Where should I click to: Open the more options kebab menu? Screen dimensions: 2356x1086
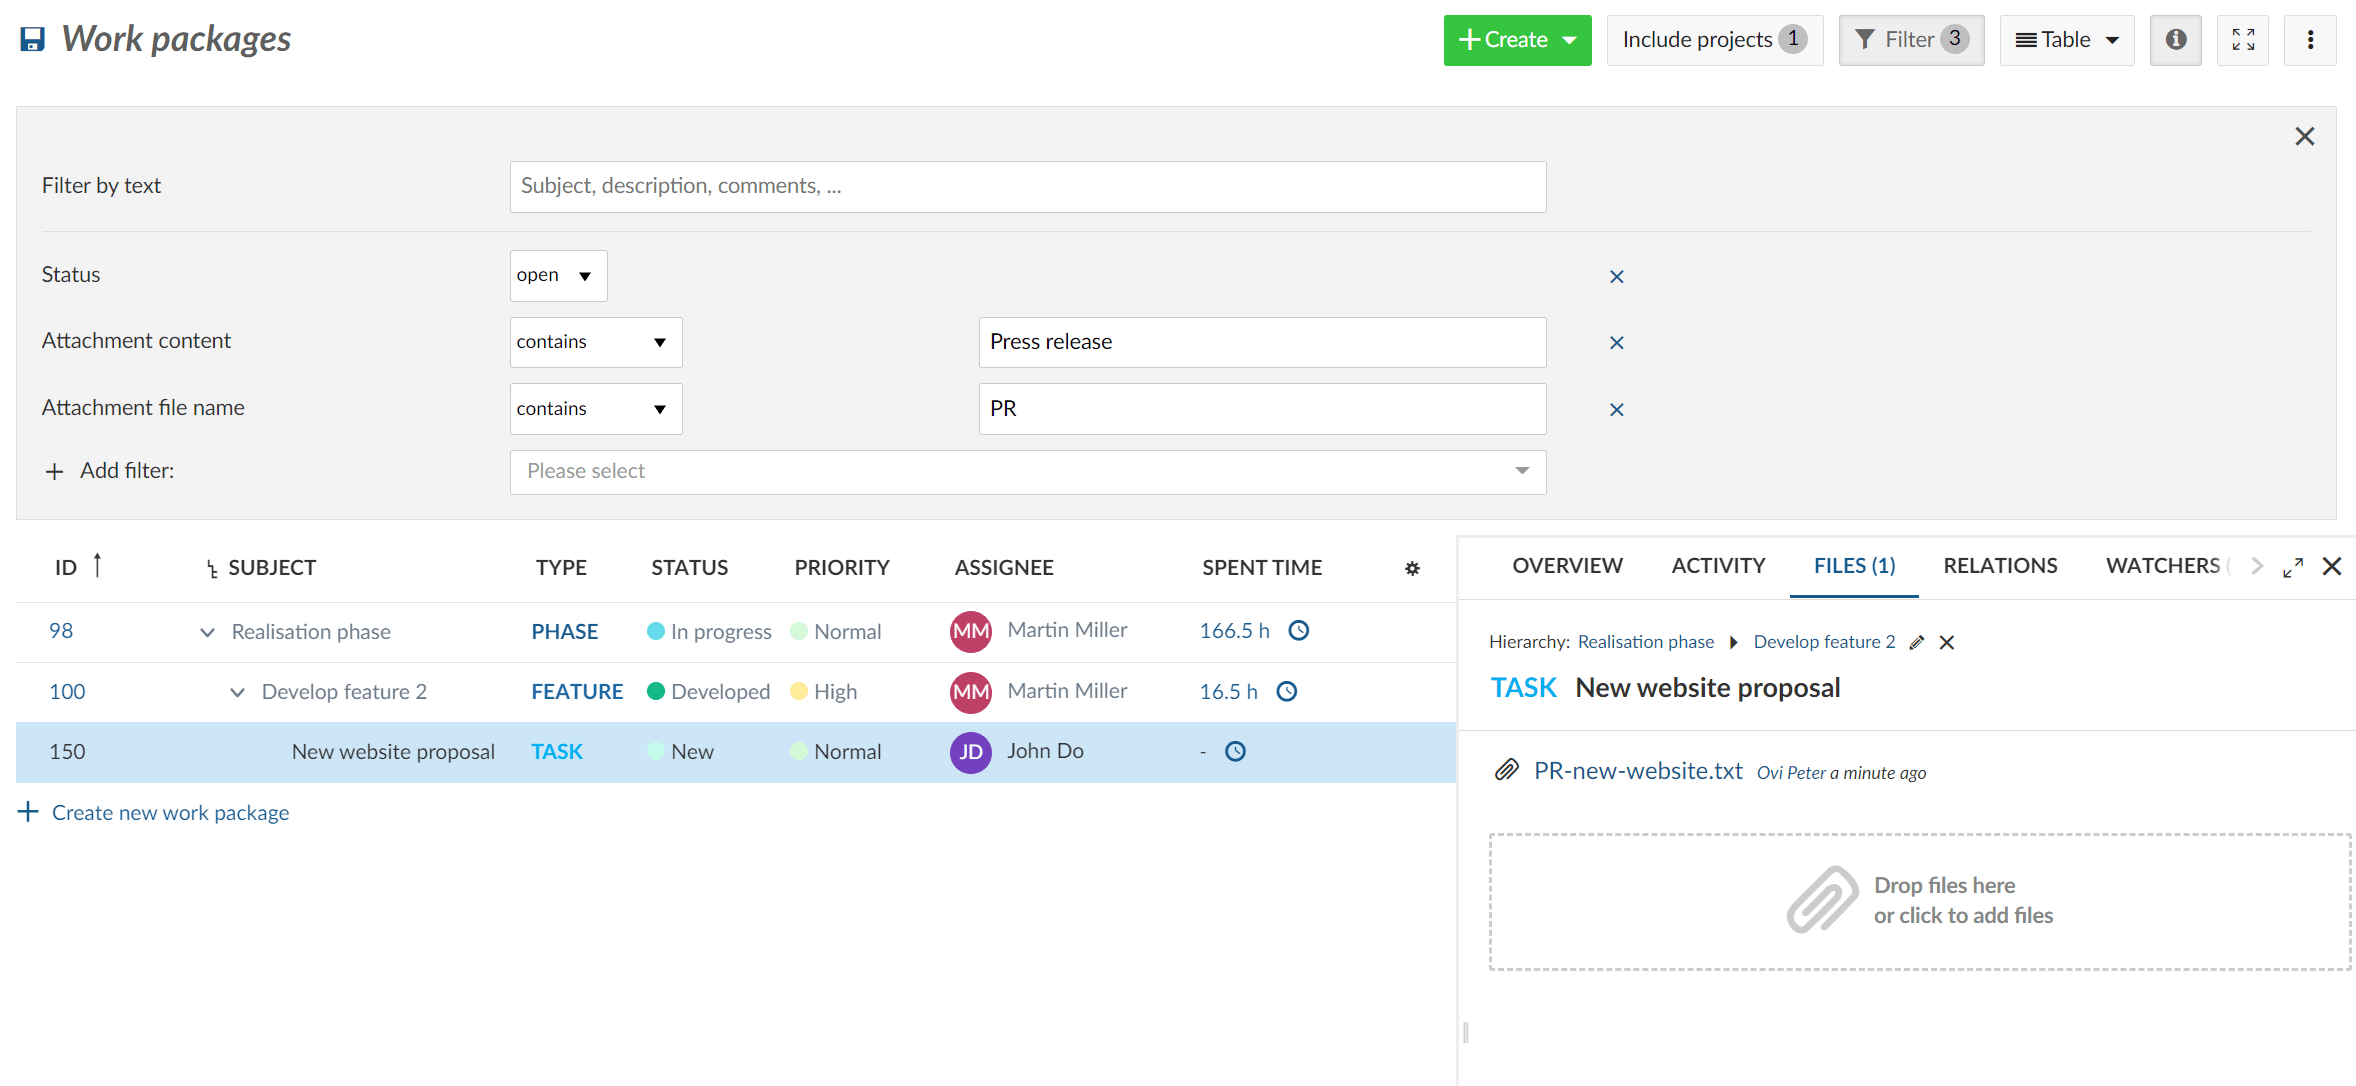tap(2310, 40)
